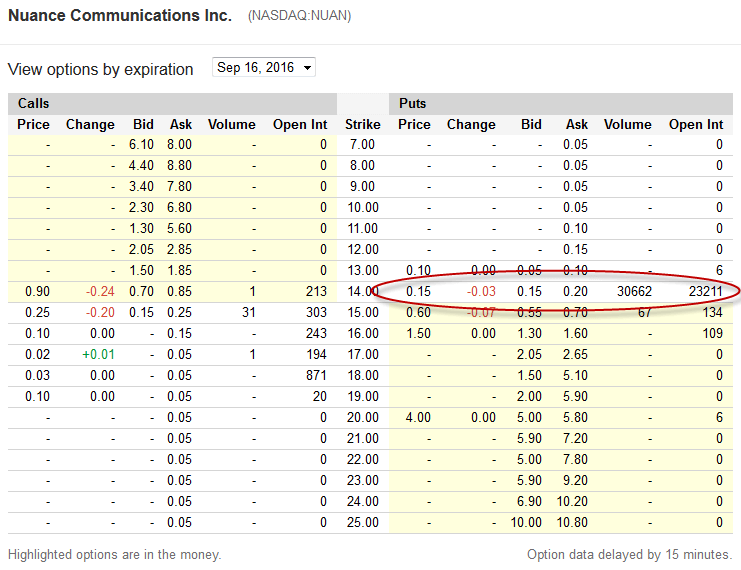Viewport: 741px width, 570px height.
Task: Click the call bid 6.10 value
Action: (141, 145)
